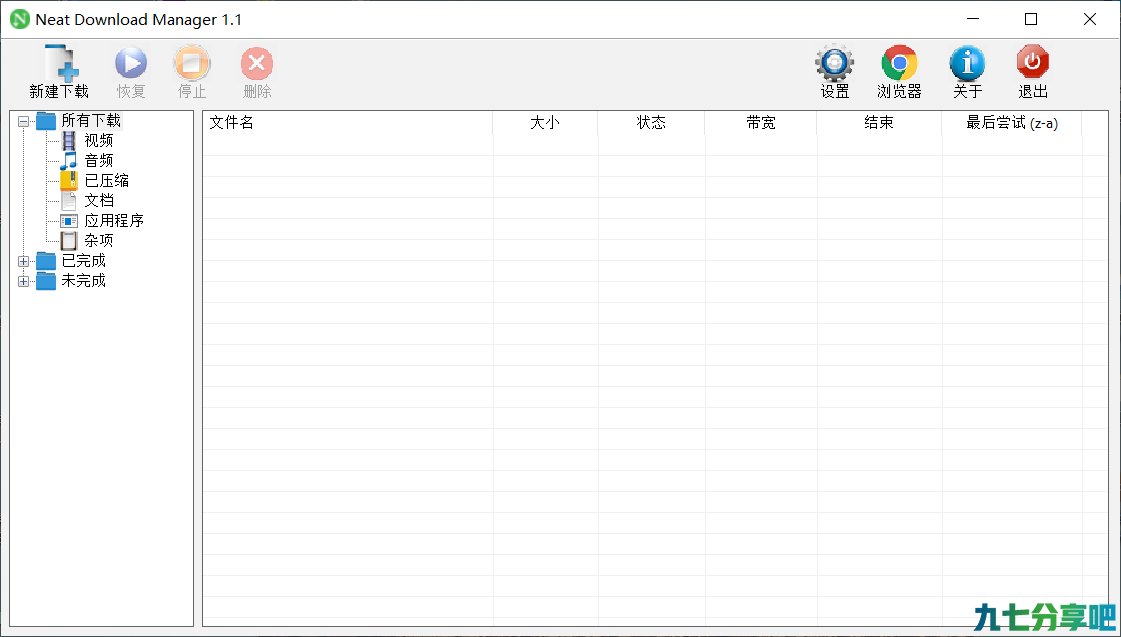This screenshot has height=637, width=1121.
Task: Click the 恢复 resume toolbar button
Action: click(x=131, y=71)
